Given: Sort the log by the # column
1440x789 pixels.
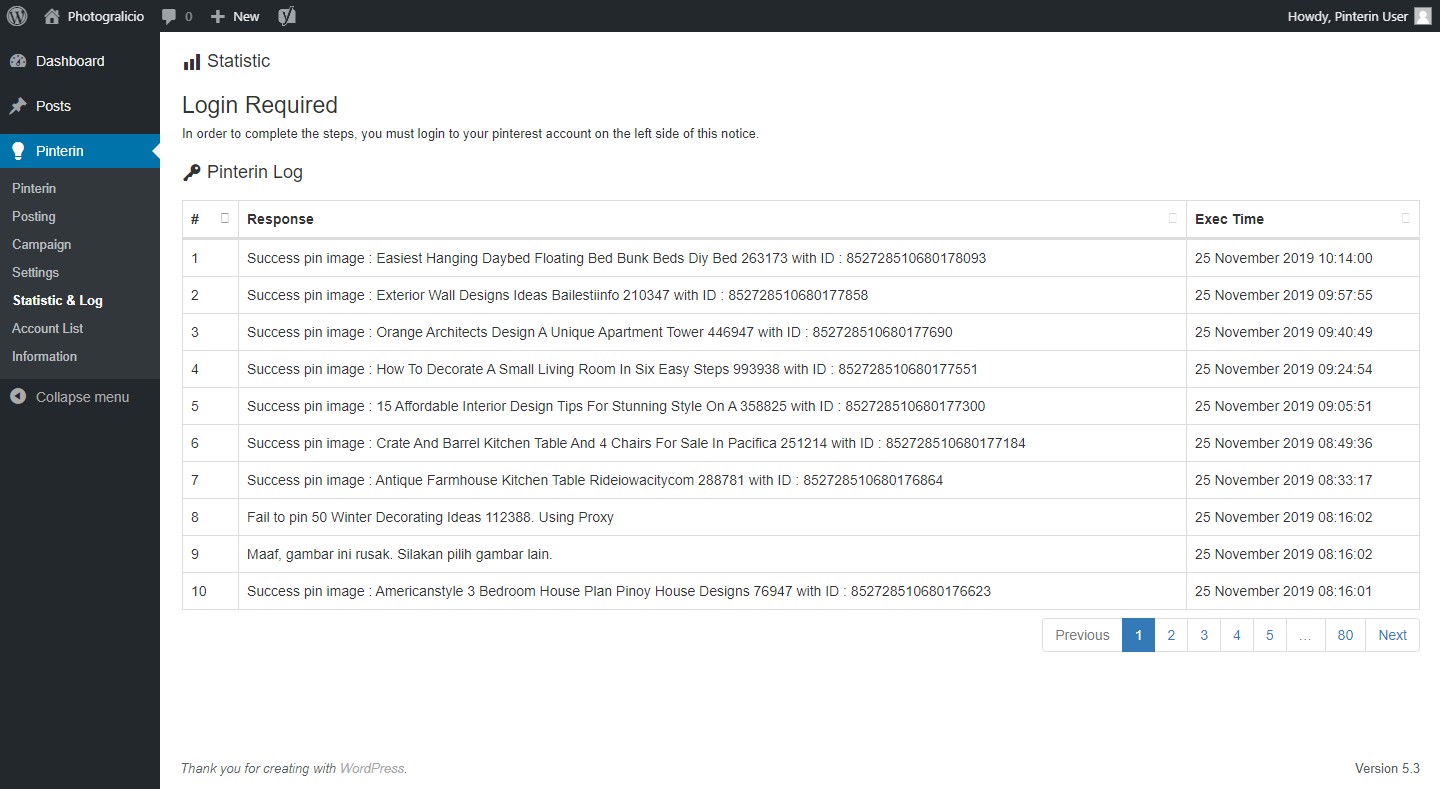Looking at the screenshot, I should 210,219.
